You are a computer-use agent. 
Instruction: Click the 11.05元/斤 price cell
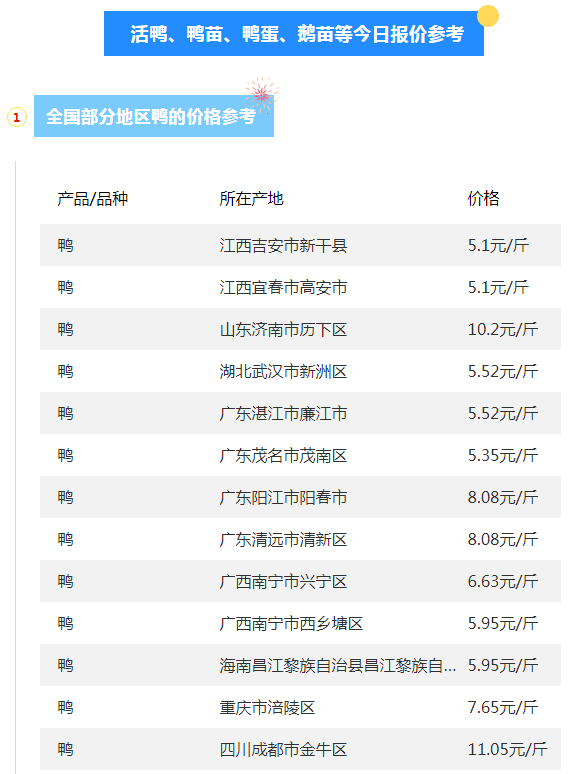click(507, 749)
